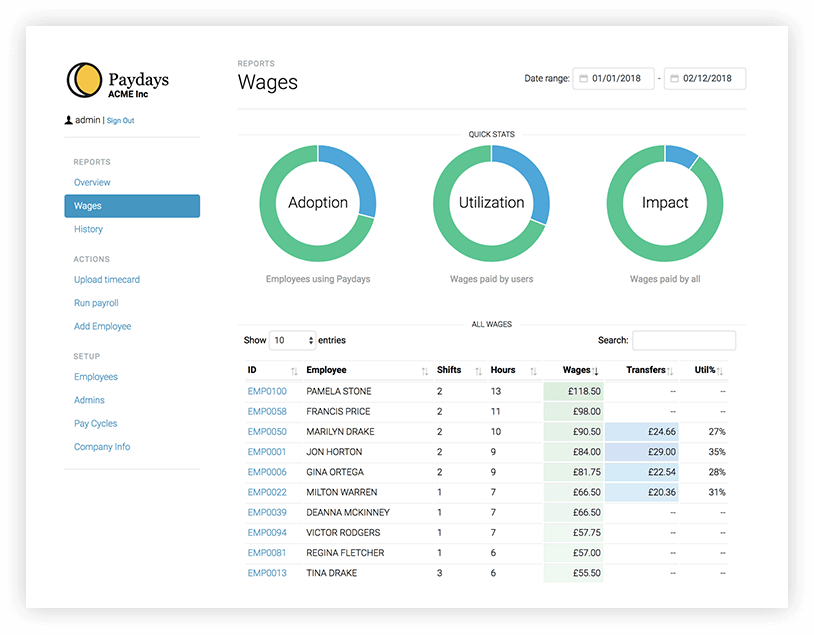Focus the table Search input field
This screenshot has height=635, width=814.
click(x=684, y=341)
